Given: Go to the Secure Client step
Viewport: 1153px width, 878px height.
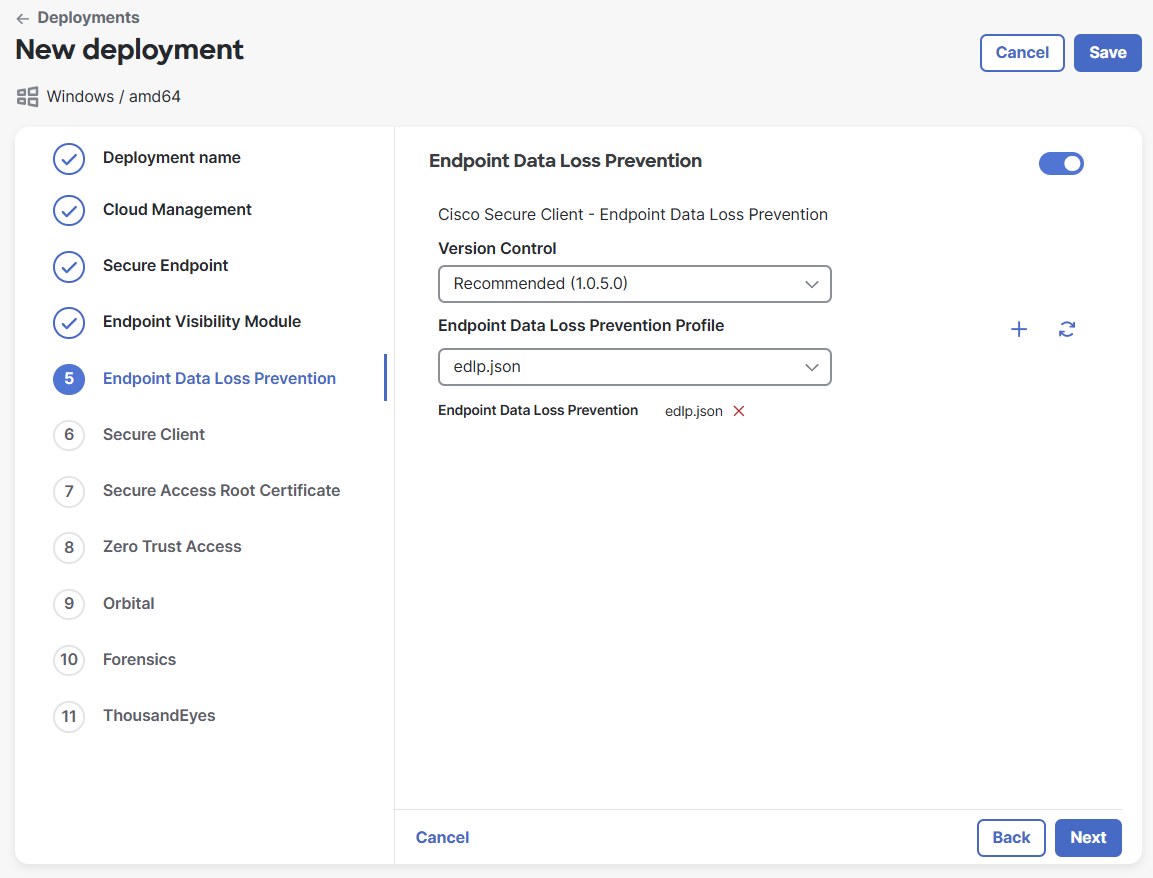Looking at the screenshot, I should 154,435.
